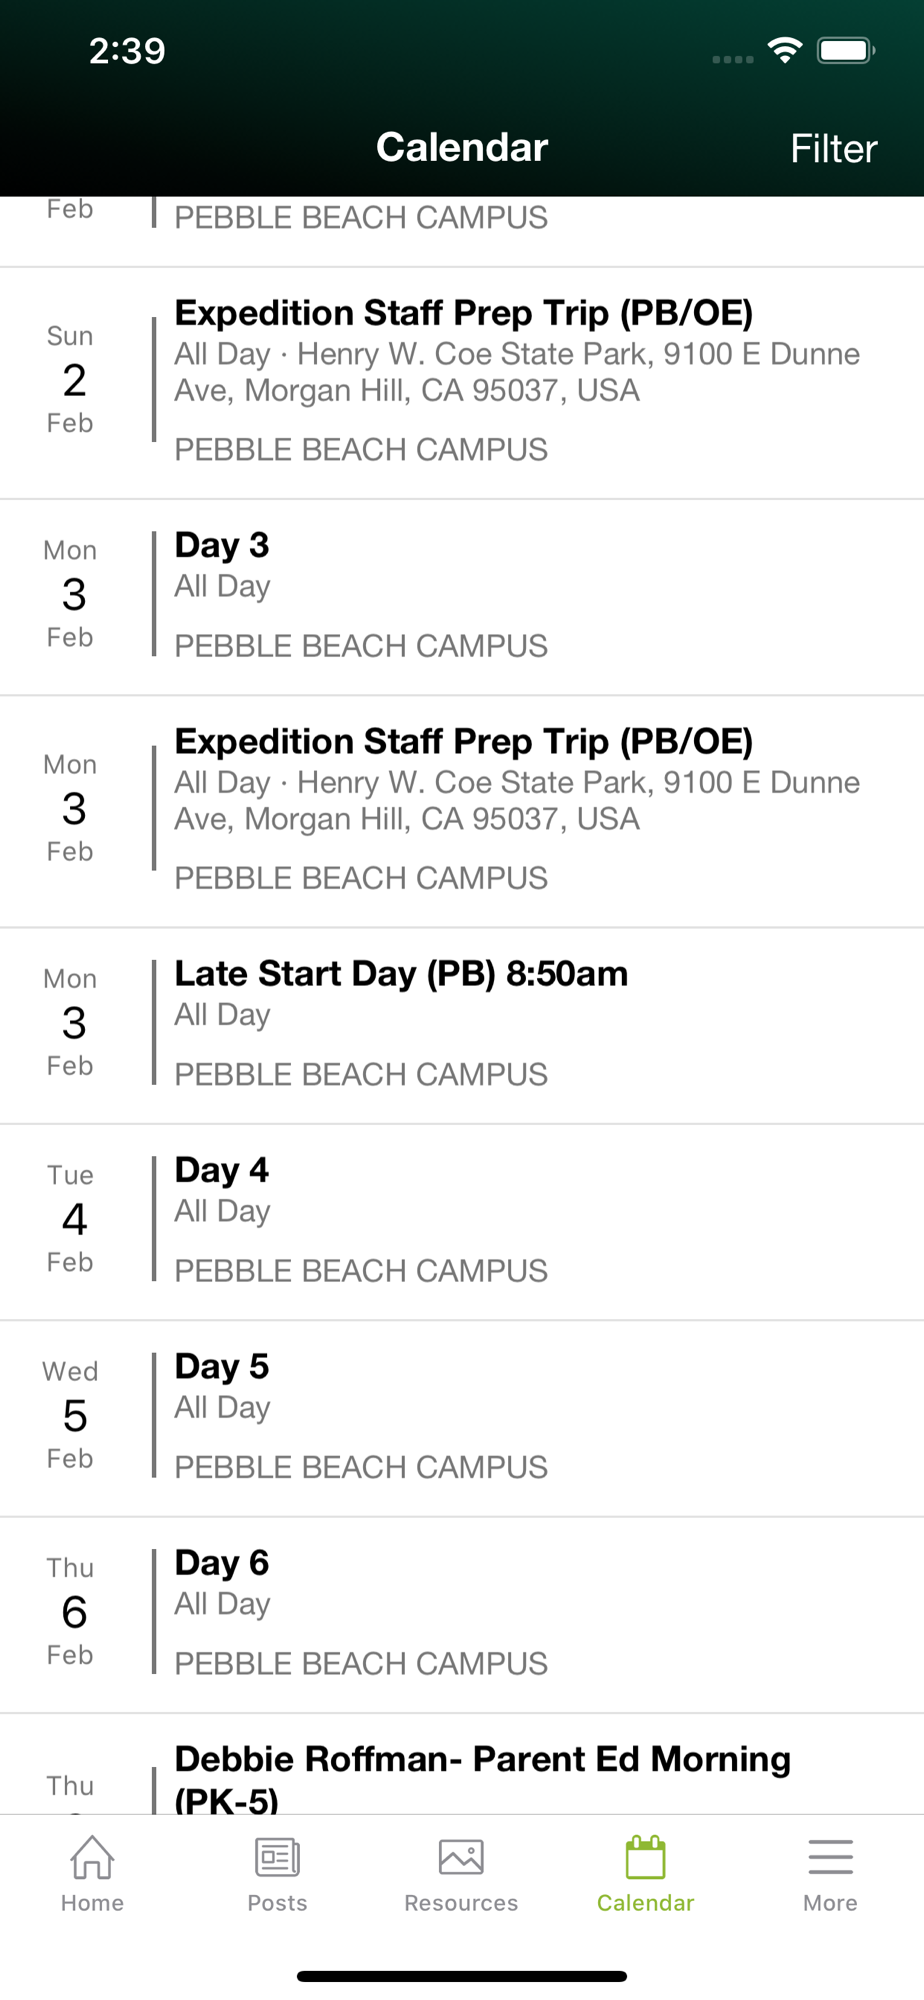924x2000 pixels.
Task: Select the Day 5 event
Action: coord(222,1367)
